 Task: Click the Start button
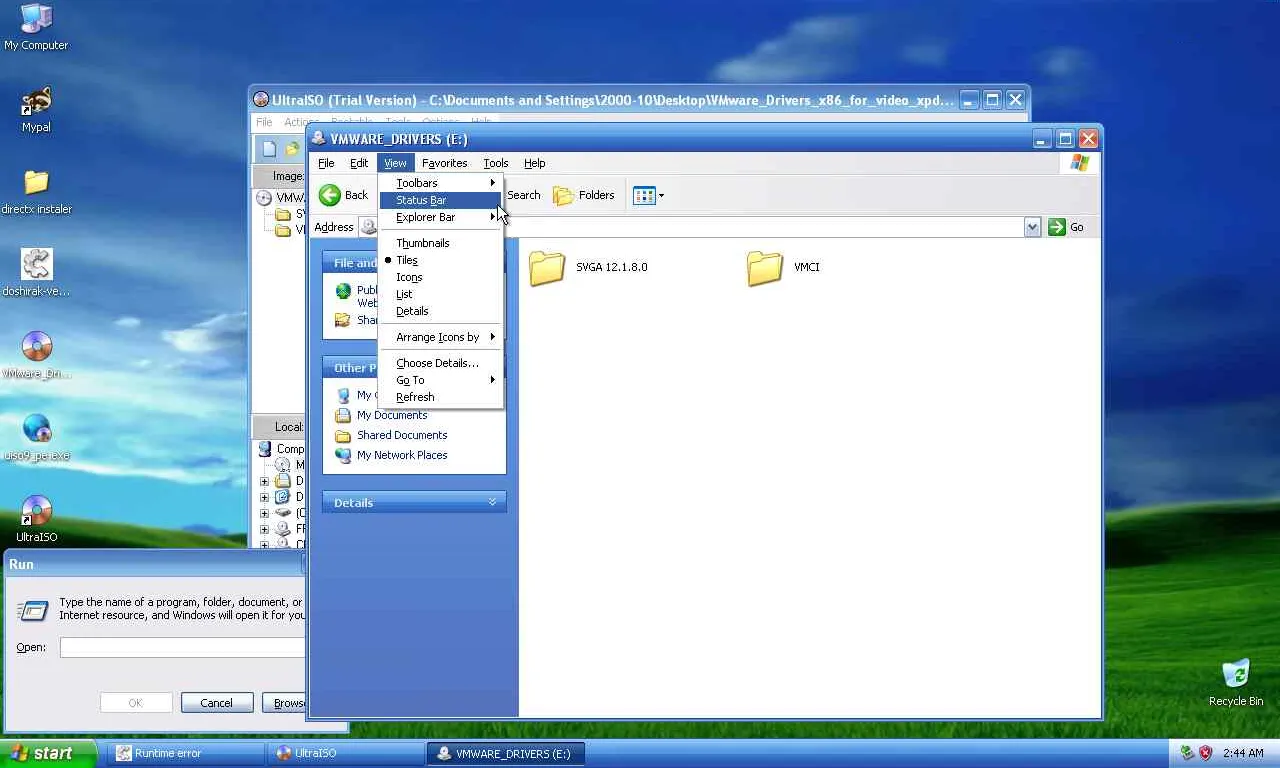coord(48,753)
